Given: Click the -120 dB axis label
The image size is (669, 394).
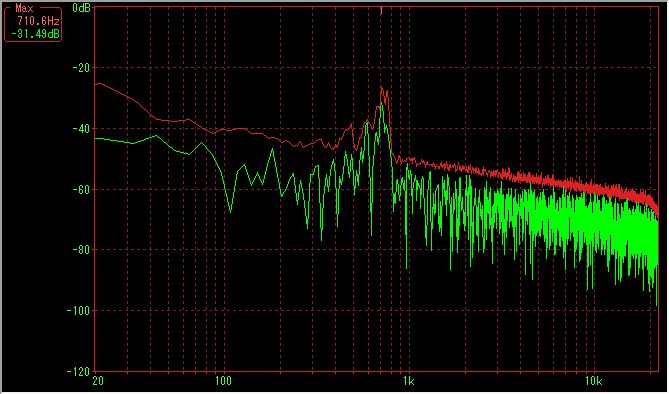Looking at the screenshot, I should 79,371.
